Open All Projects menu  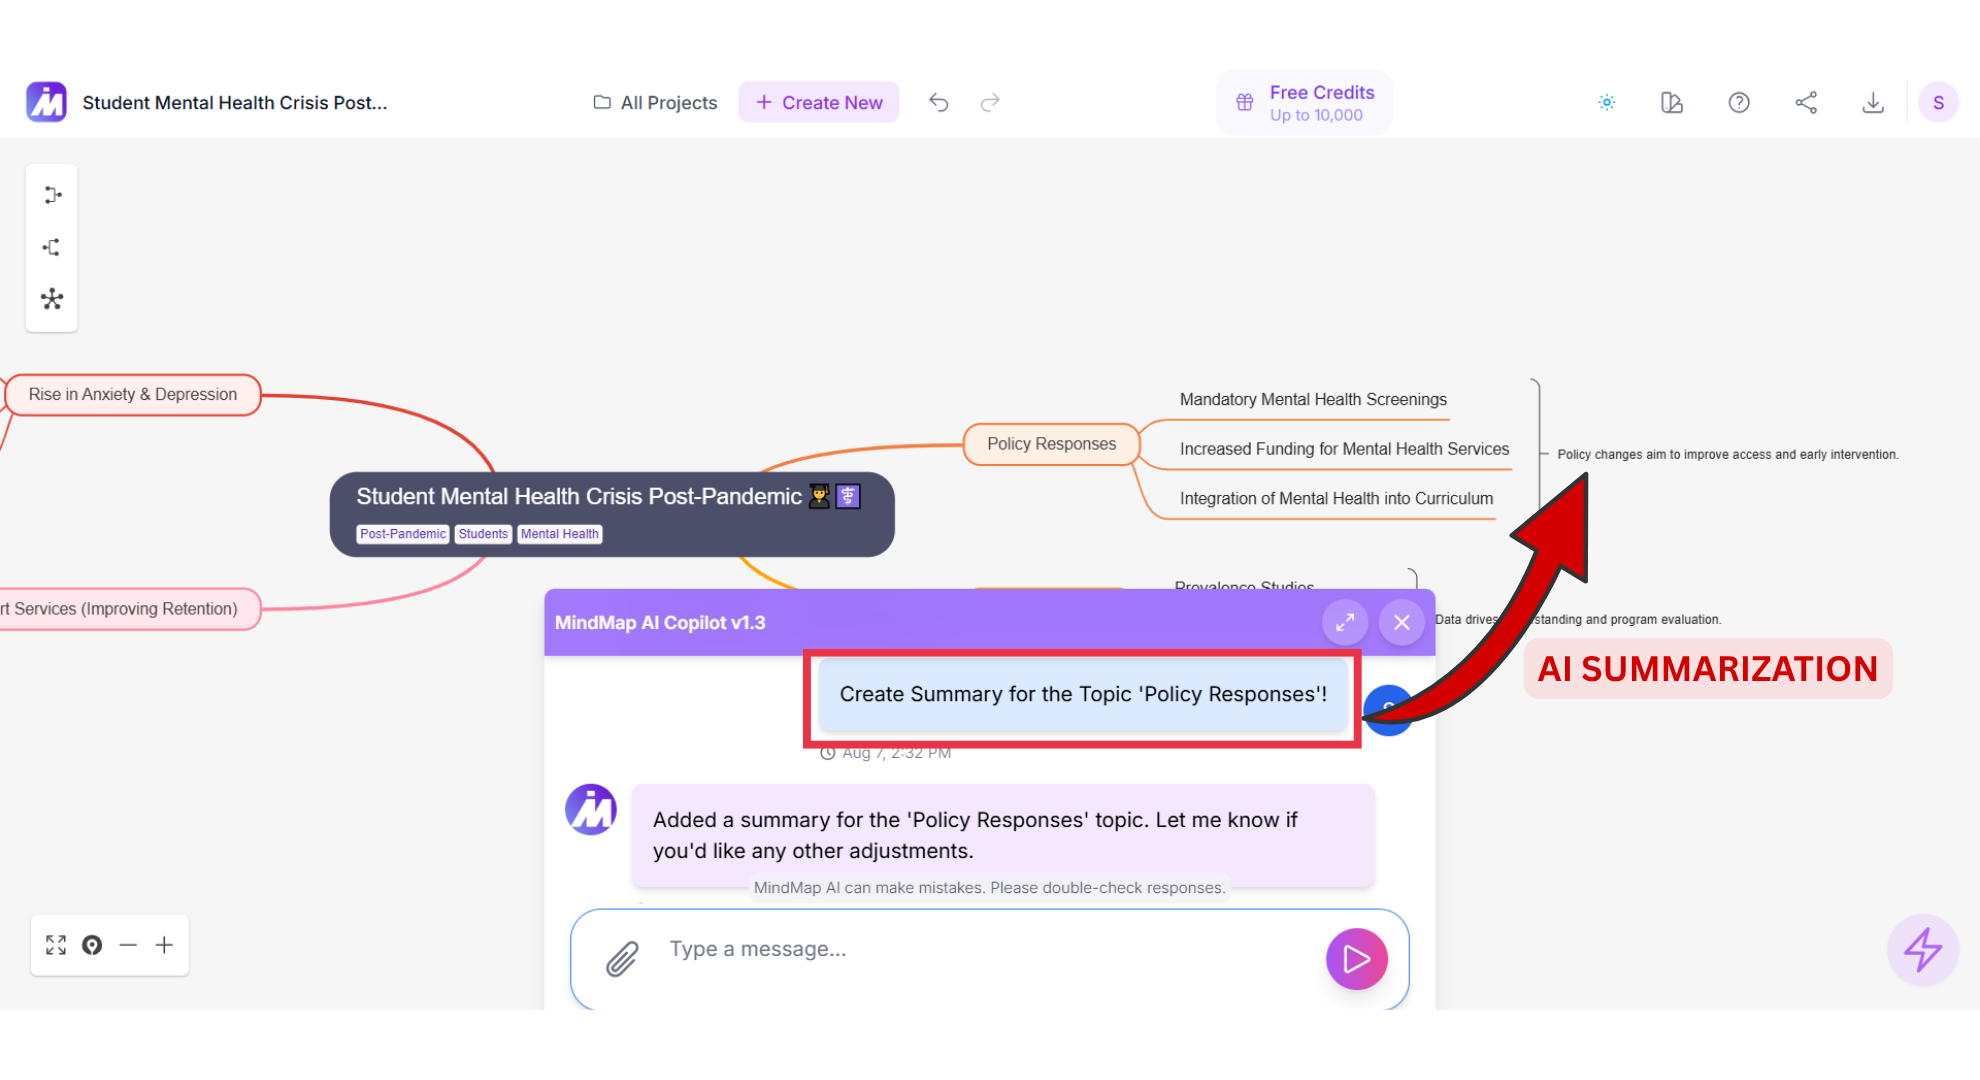[656, 102]
